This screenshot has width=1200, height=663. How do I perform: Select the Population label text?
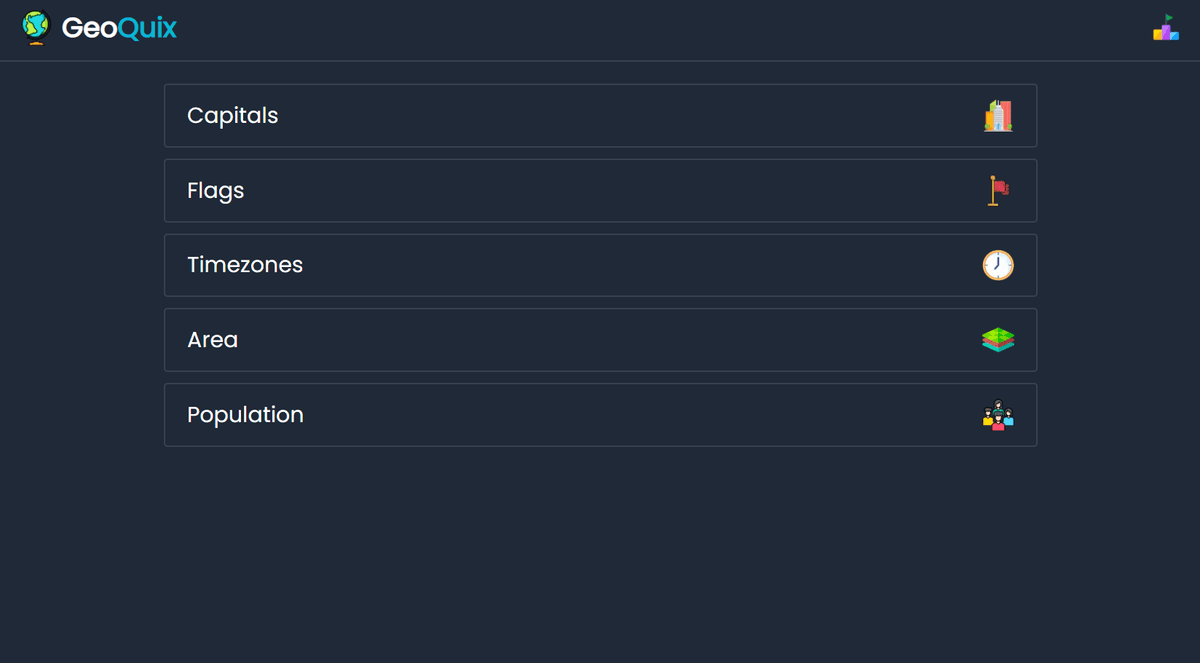pyautogui.click(x=245, y=415)
